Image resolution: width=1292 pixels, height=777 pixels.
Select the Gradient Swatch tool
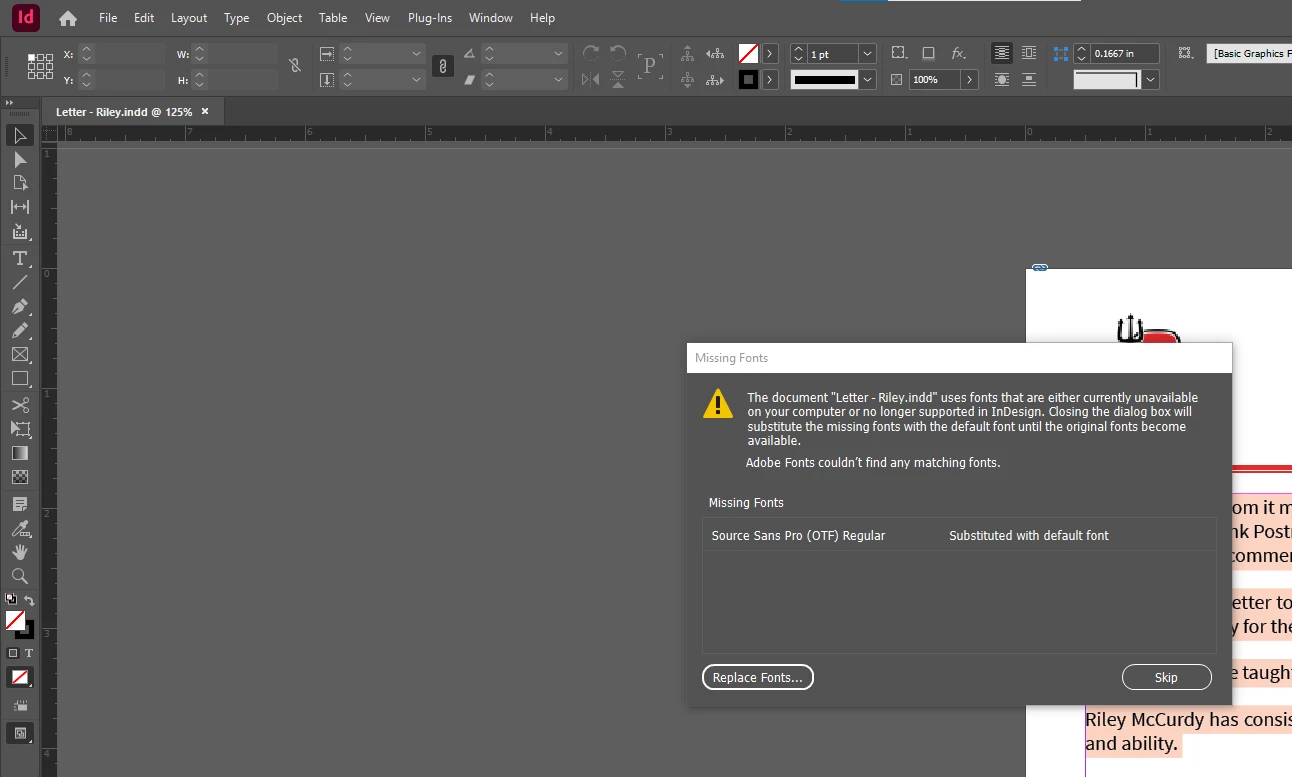[20, 453]
